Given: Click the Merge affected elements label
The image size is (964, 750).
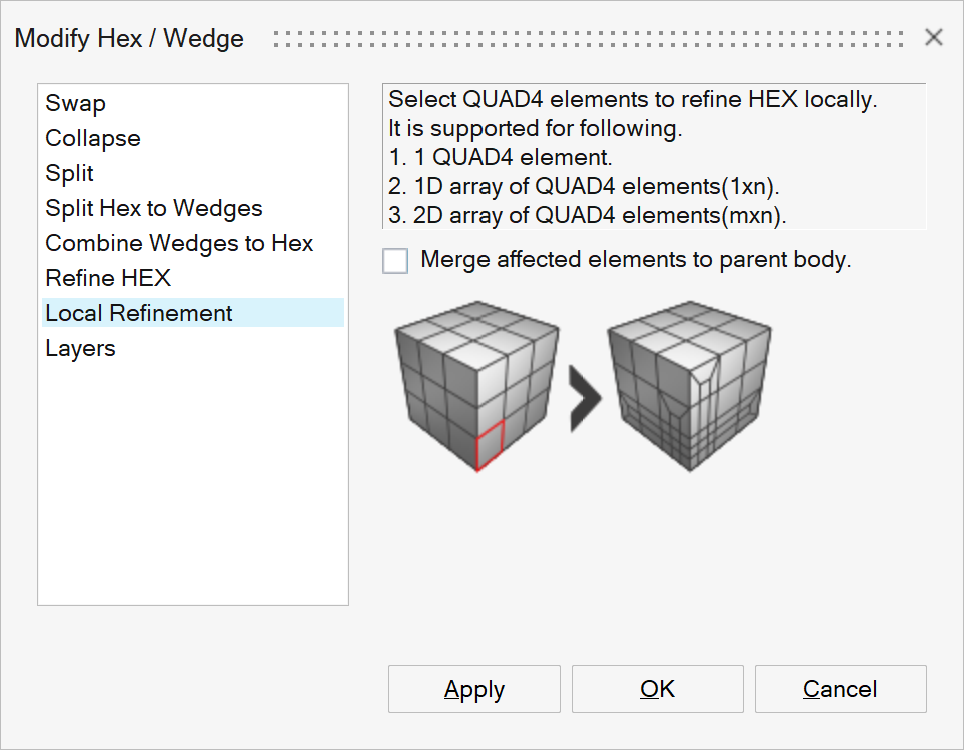Looking at the screenshot, I should [x=635, y=260].
